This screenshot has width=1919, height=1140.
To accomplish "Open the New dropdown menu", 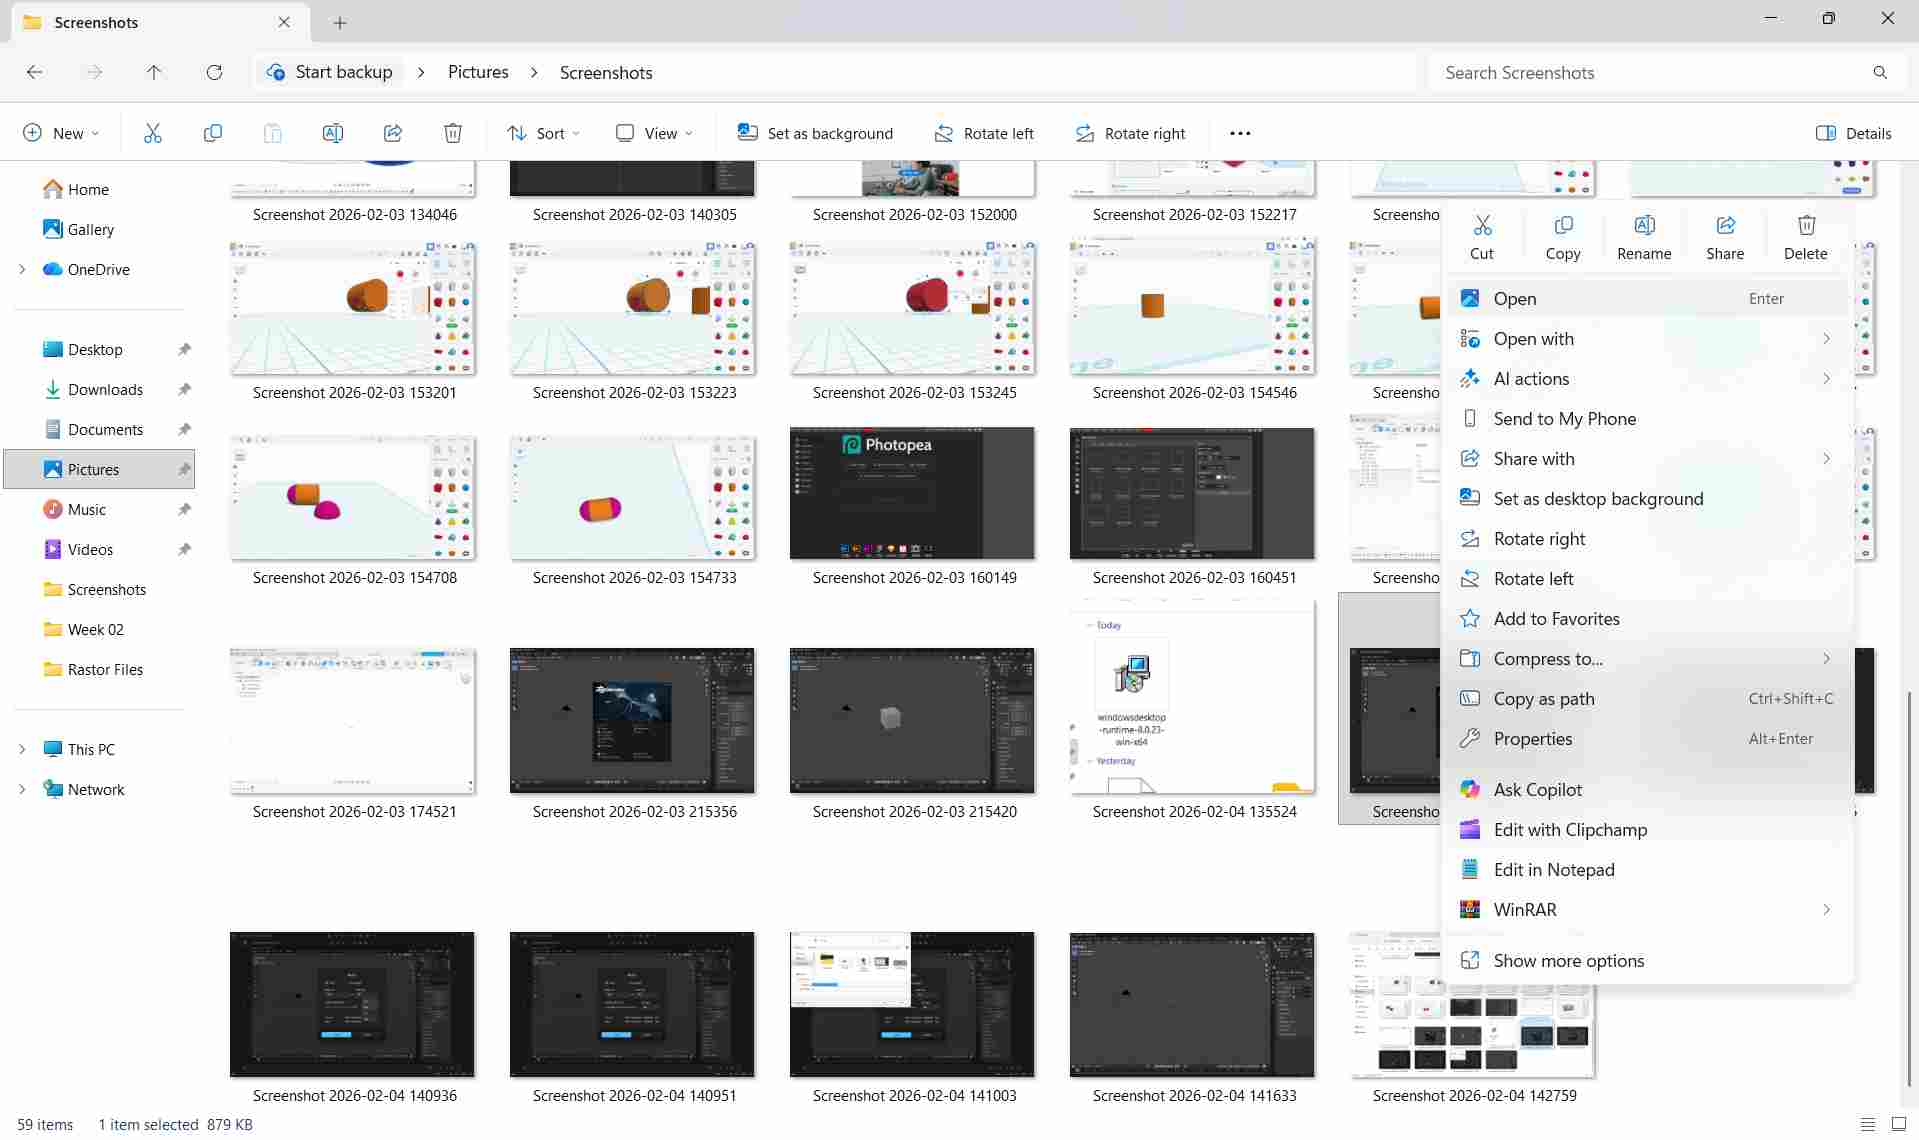I will 61,133.
